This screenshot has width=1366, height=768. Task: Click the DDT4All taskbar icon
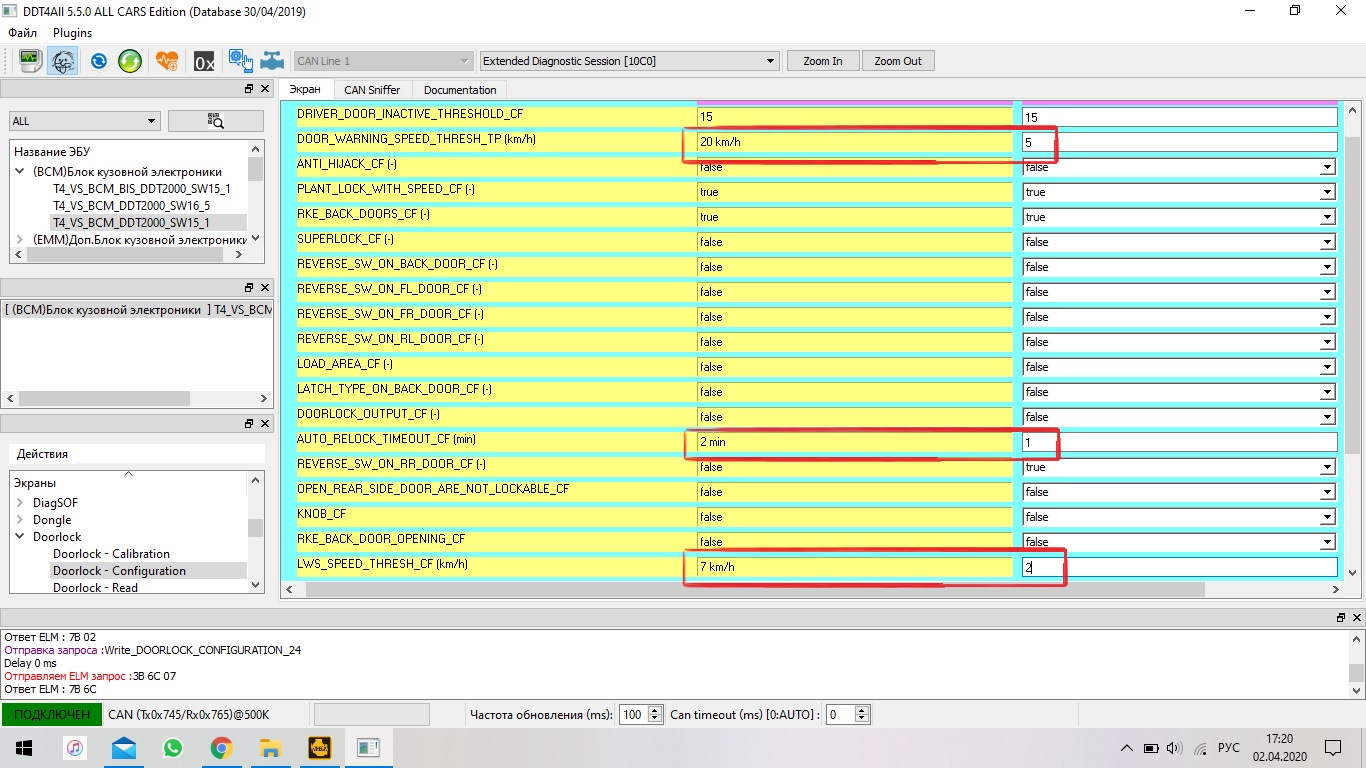point(368,747)
